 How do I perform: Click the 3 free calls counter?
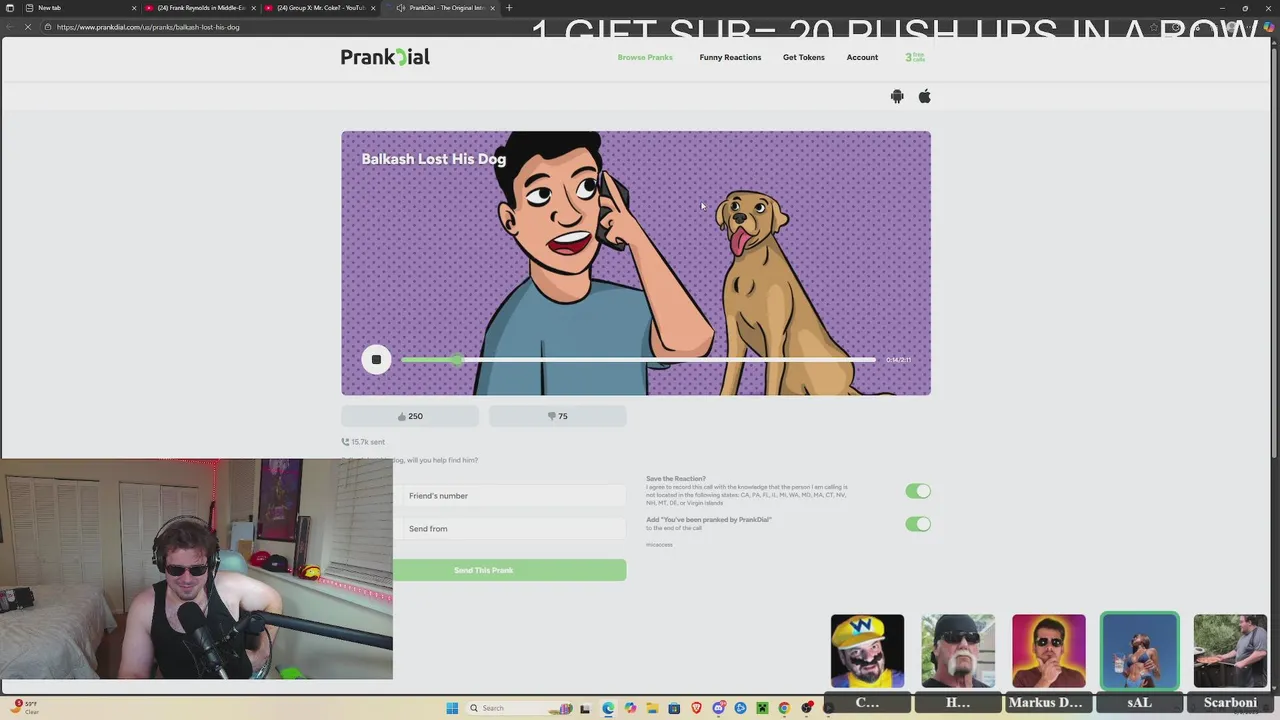(915, 57)
